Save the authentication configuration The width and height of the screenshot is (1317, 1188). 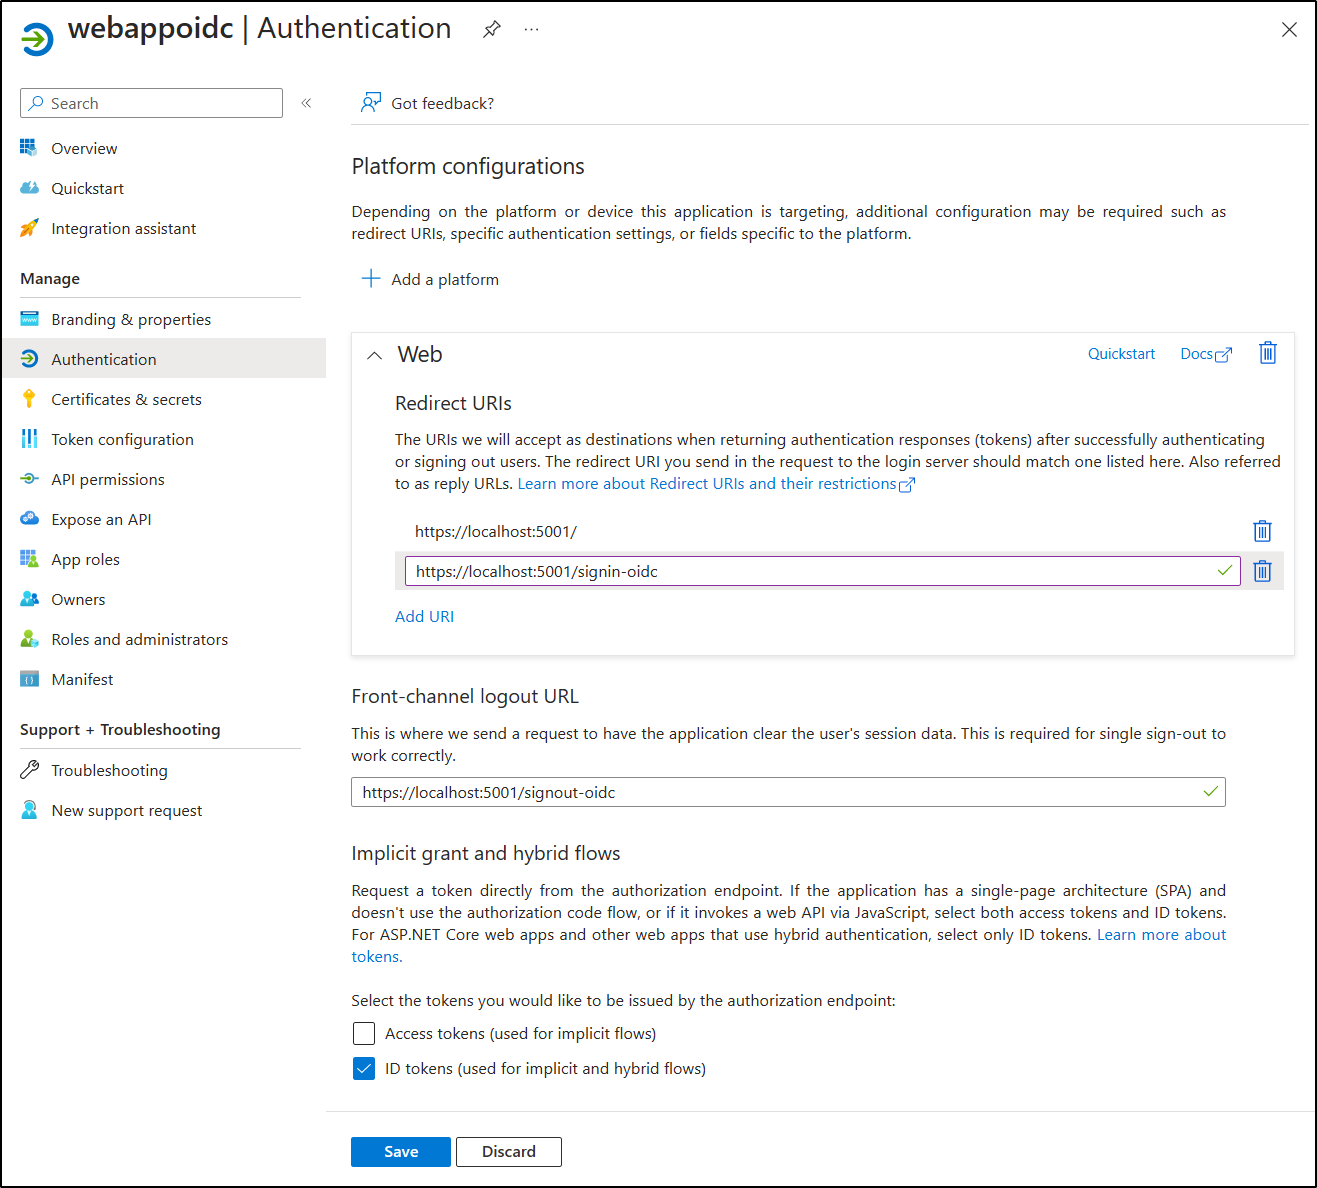click(x=400, y=1151)
